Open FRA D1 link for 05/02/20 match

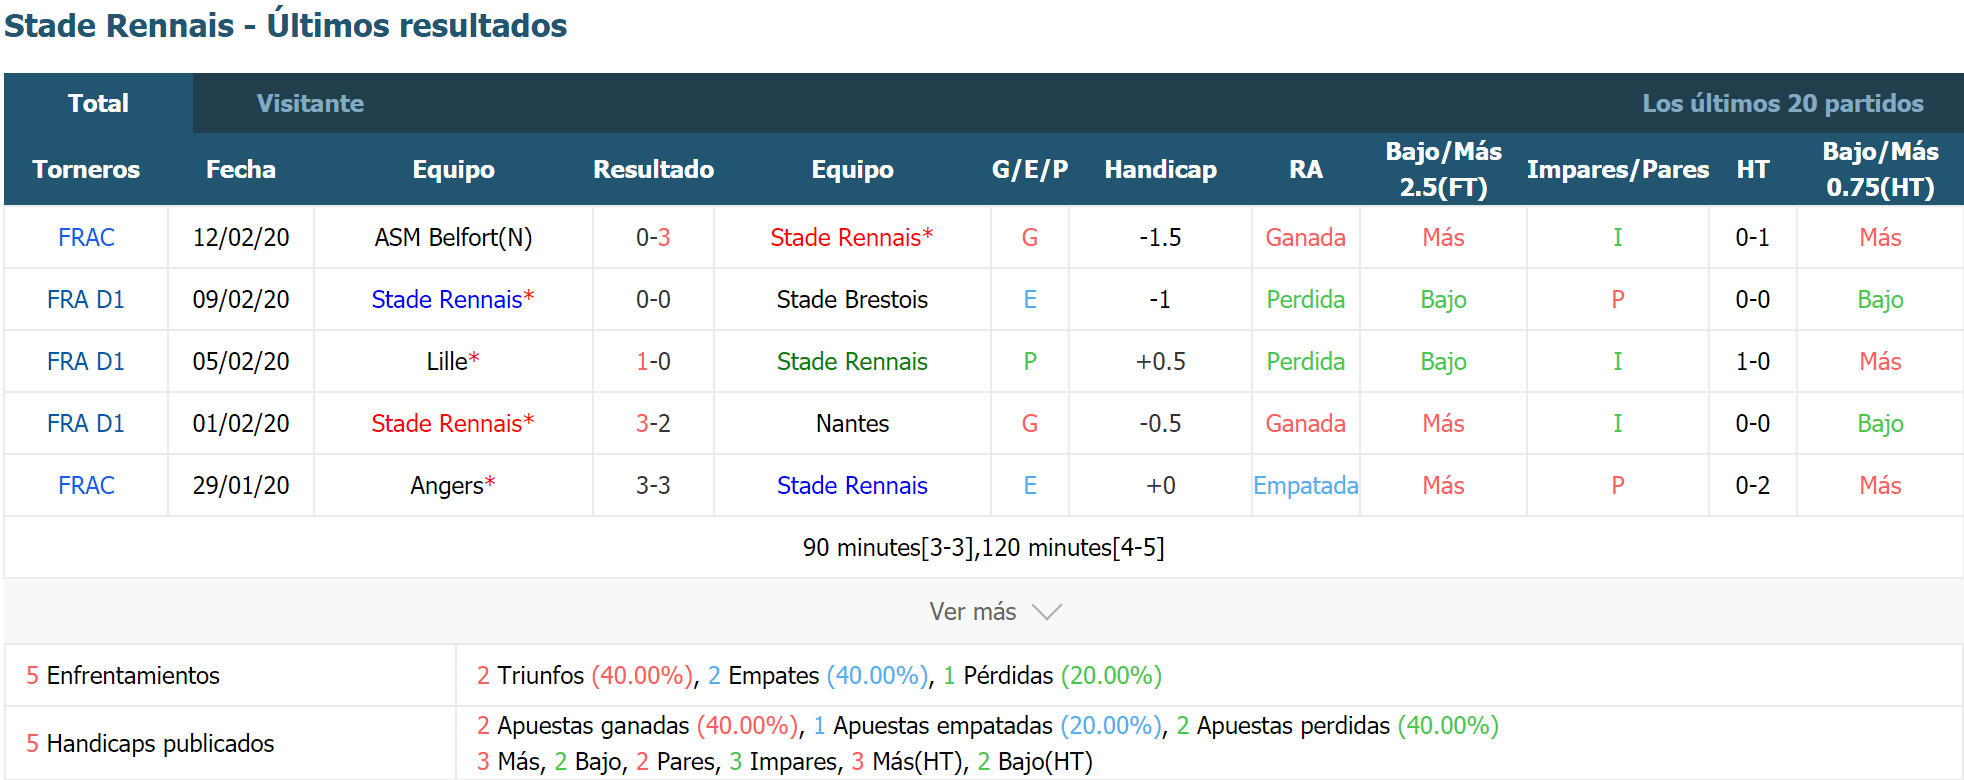[x=86, y=361]
